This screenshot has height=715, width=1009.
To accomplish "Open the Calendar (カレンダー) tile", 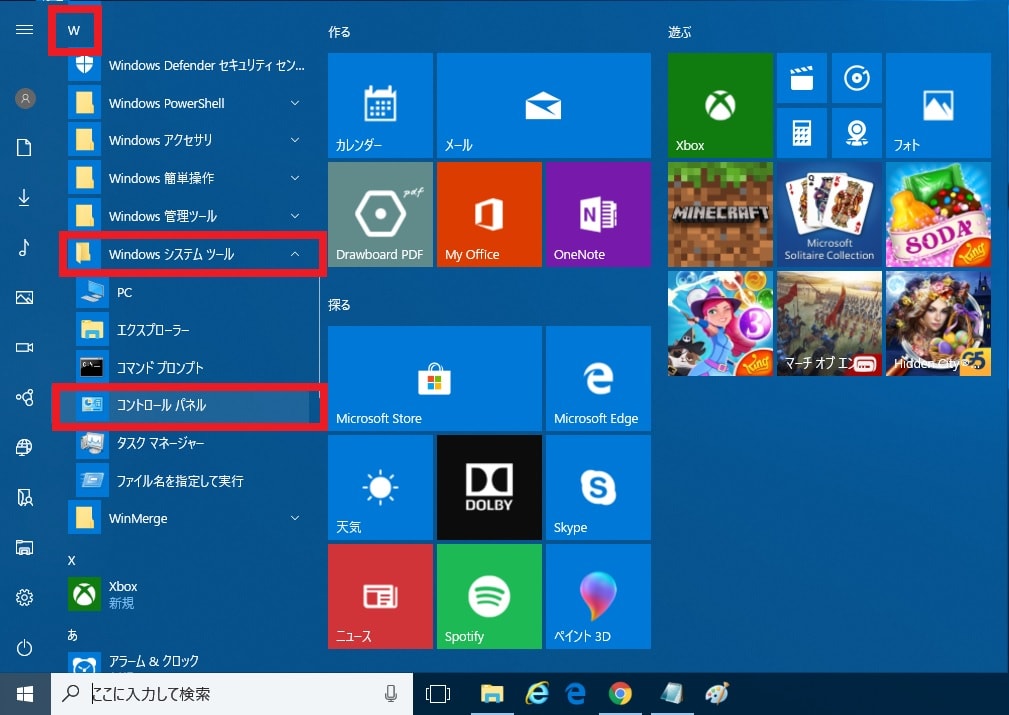I will (380, 106).
